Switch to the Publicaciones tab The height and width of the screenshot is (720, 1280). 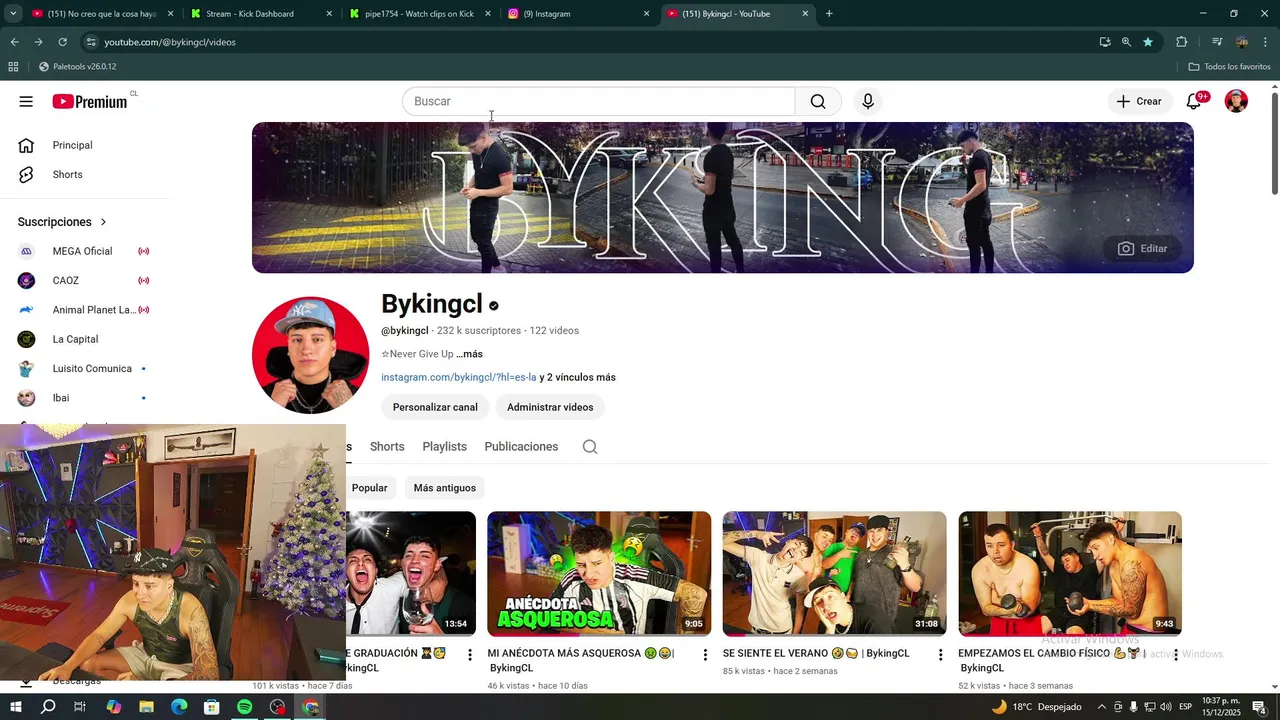pos(521,447)
